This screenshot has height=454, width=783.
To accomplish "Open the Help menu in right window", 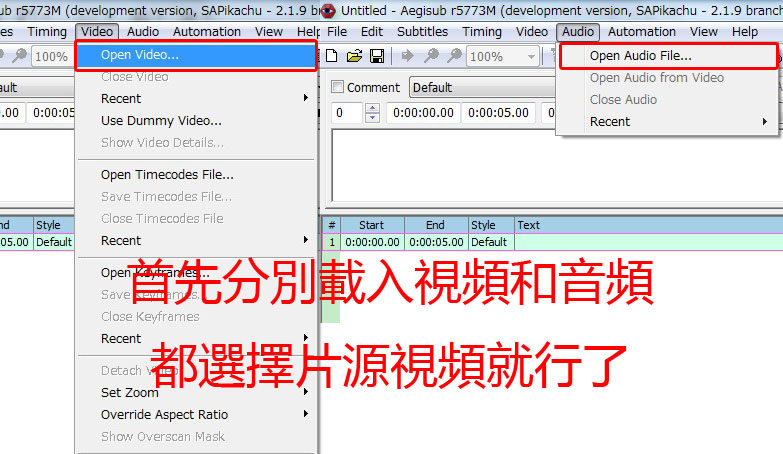I will [x=745, y=31].
